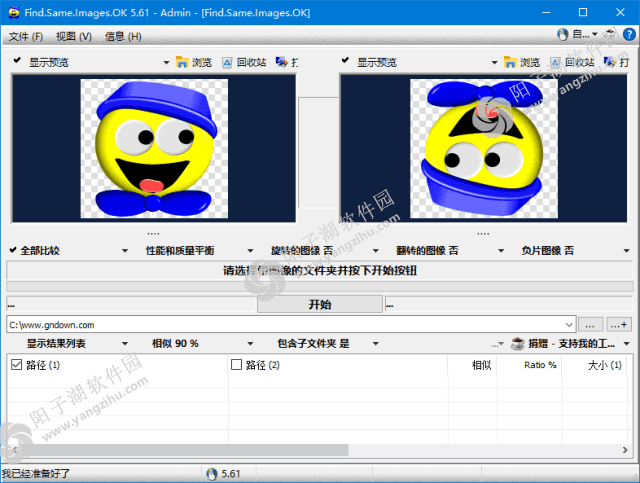Click the ... browse folder button
This screenshot has width=640, height=483.
(x=590, y=325)
